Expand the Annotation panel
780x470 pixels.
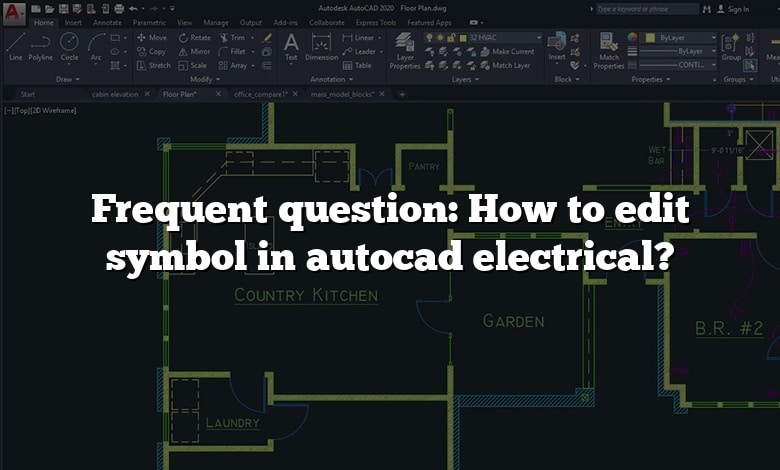[332, 79]
